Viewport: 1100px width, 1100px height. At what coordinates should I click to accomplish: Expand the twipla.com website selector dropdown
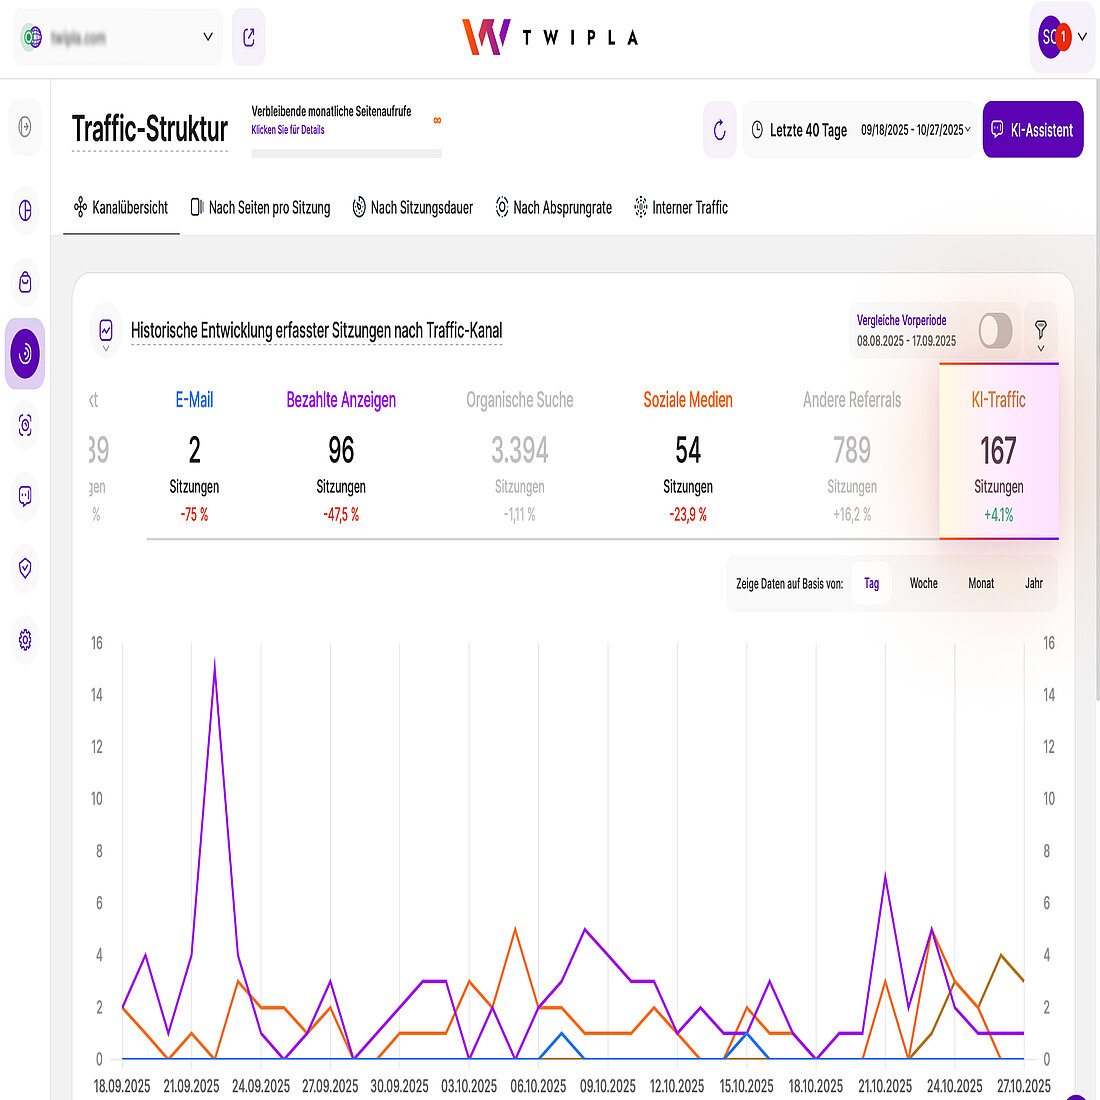tap(207, 37)
